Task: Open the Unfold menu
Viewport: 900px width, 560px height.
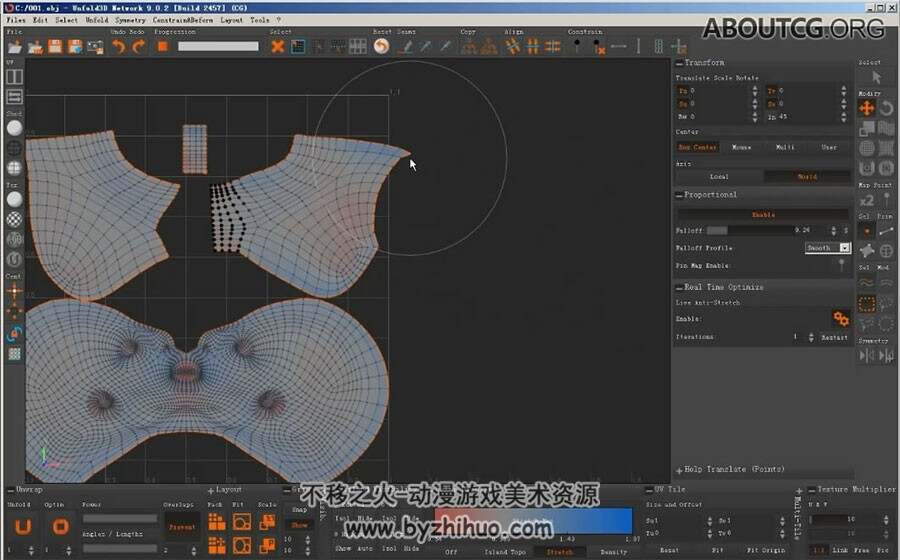Action: [97, 20]
